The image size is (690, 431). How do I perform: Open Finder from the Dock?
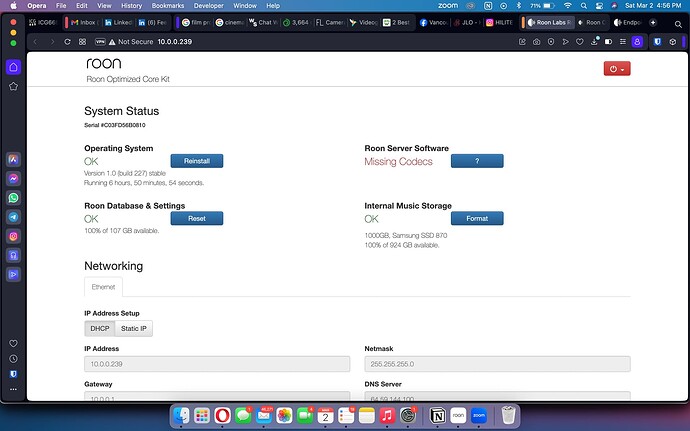[181, 415]
